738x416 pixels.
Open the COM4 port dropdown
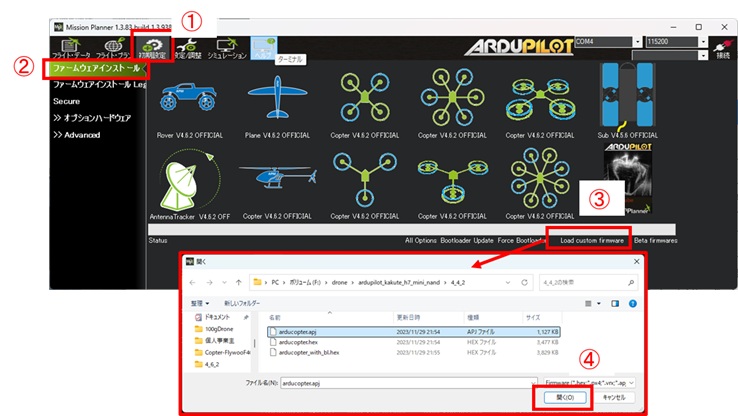coord(636,42)
